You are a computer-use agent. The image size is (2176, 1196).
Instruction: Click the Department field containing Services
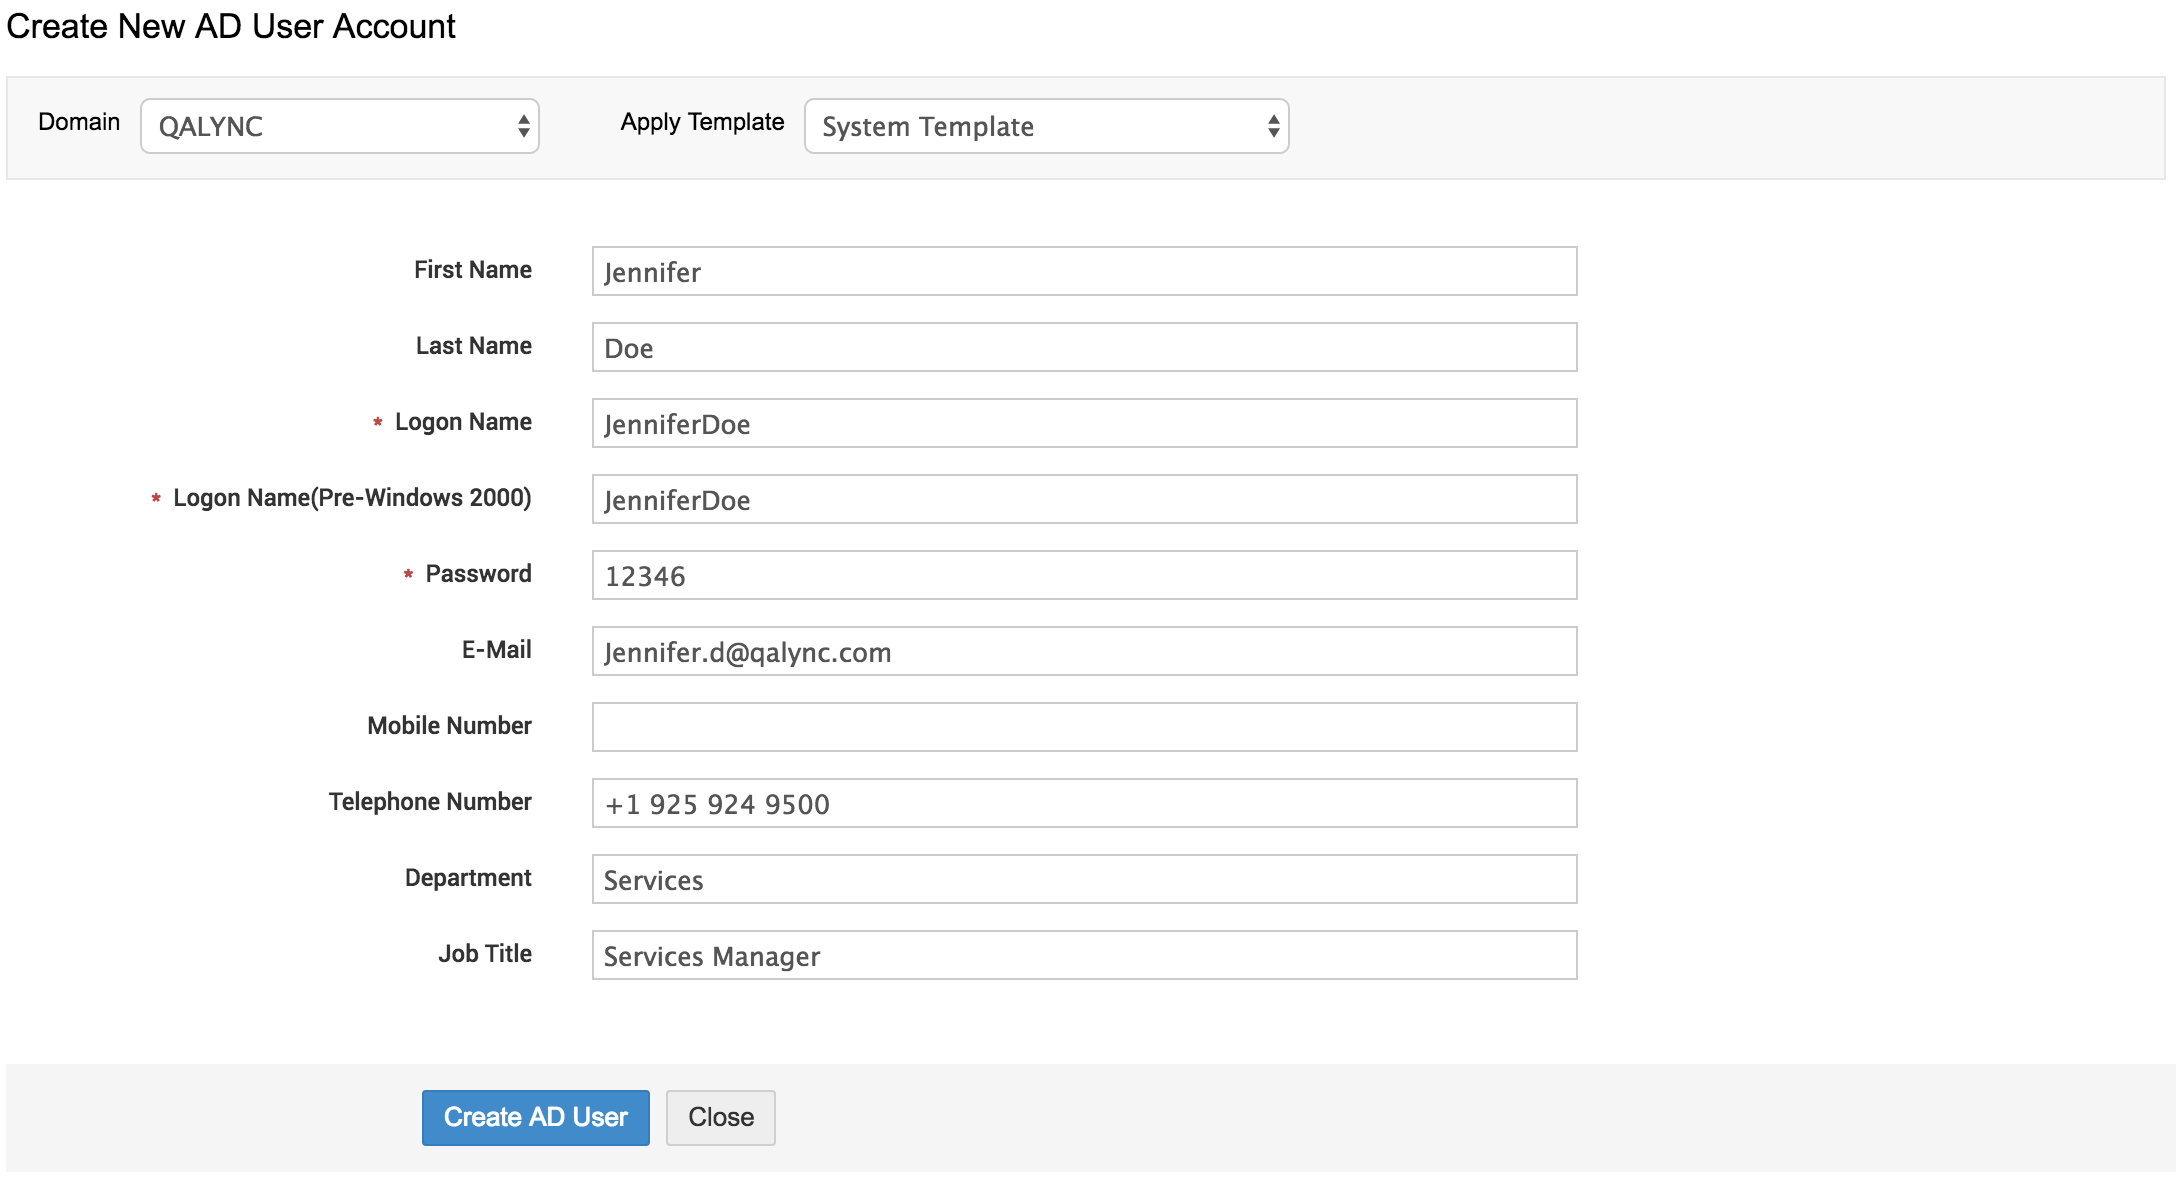[x=1083, y=879]
